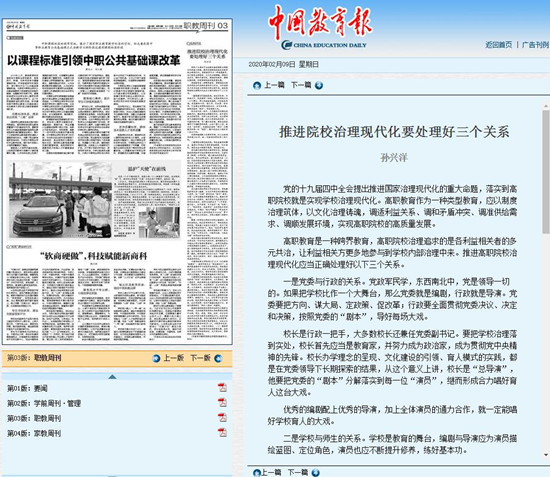Select 第02版：学前周刊·管理 in page list
This screenshot has height=477, width=550.
(x=44, y=403)
